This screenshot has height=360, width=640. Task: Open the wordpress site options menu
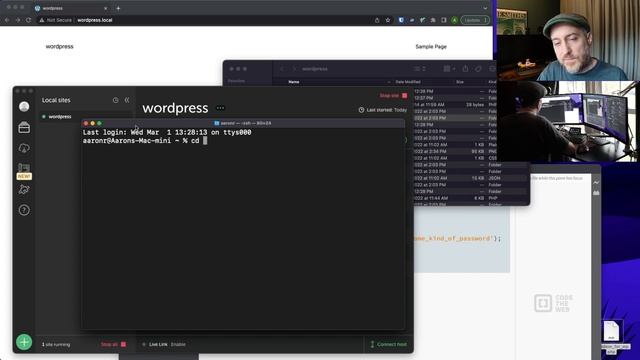tap(220, 108)
